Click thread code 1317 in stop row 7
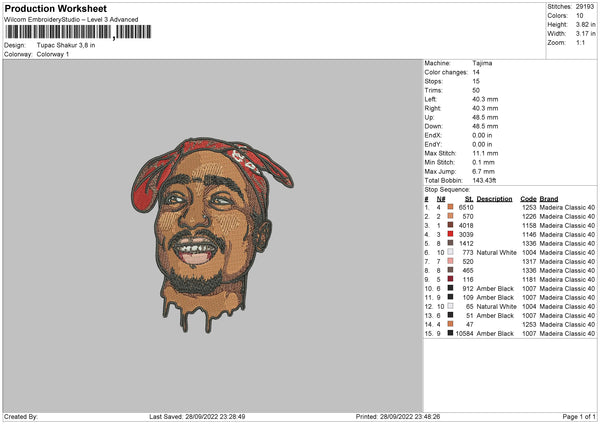This screenshot has height=424, width=600. [x=529, y=262]
